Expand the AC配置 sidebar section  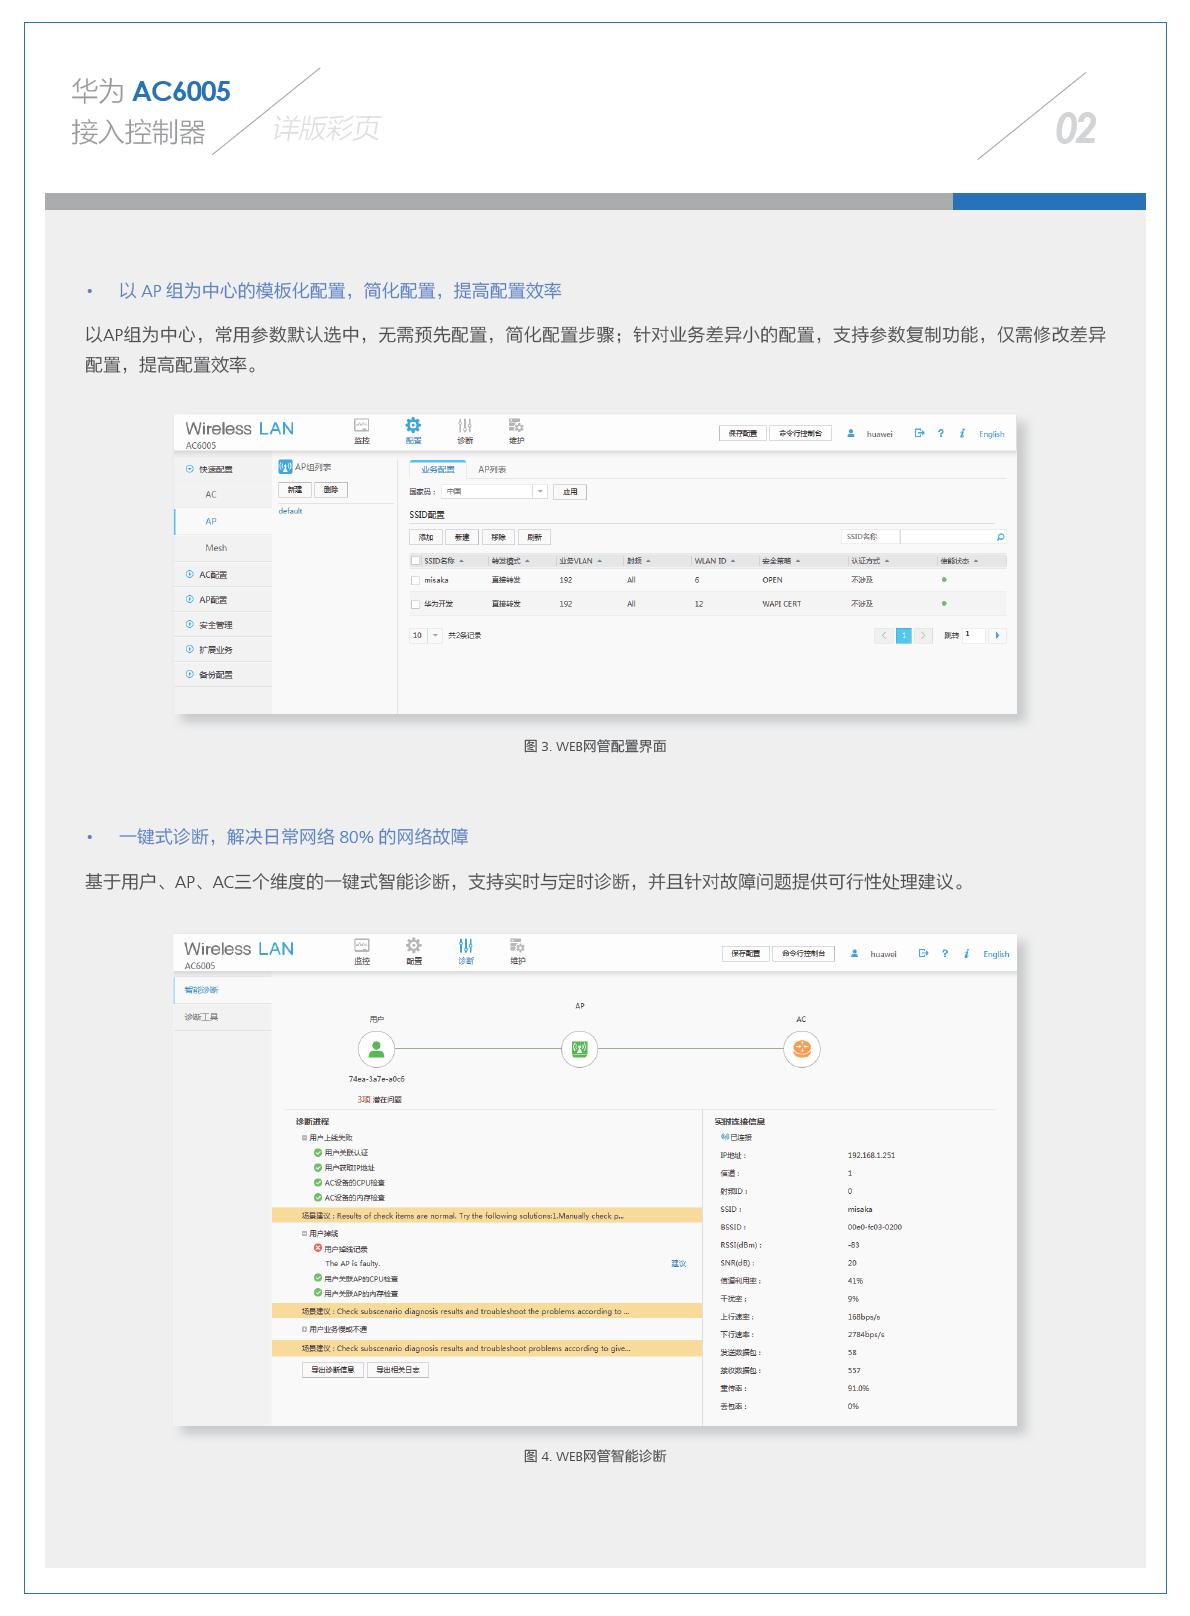[190, 574]
